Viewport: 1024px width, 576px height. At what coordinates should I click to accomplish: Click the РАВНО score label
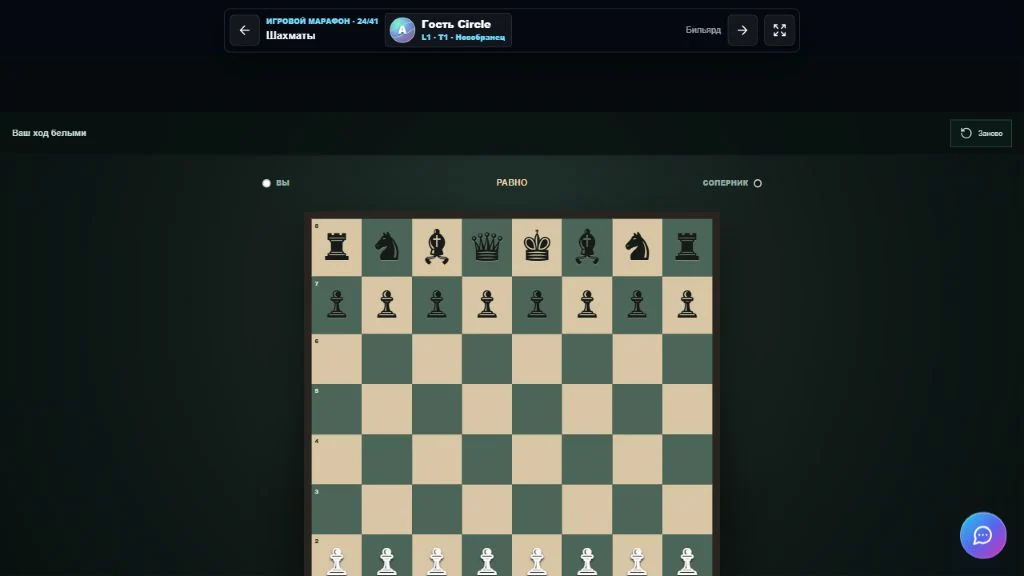click(511, 183)
